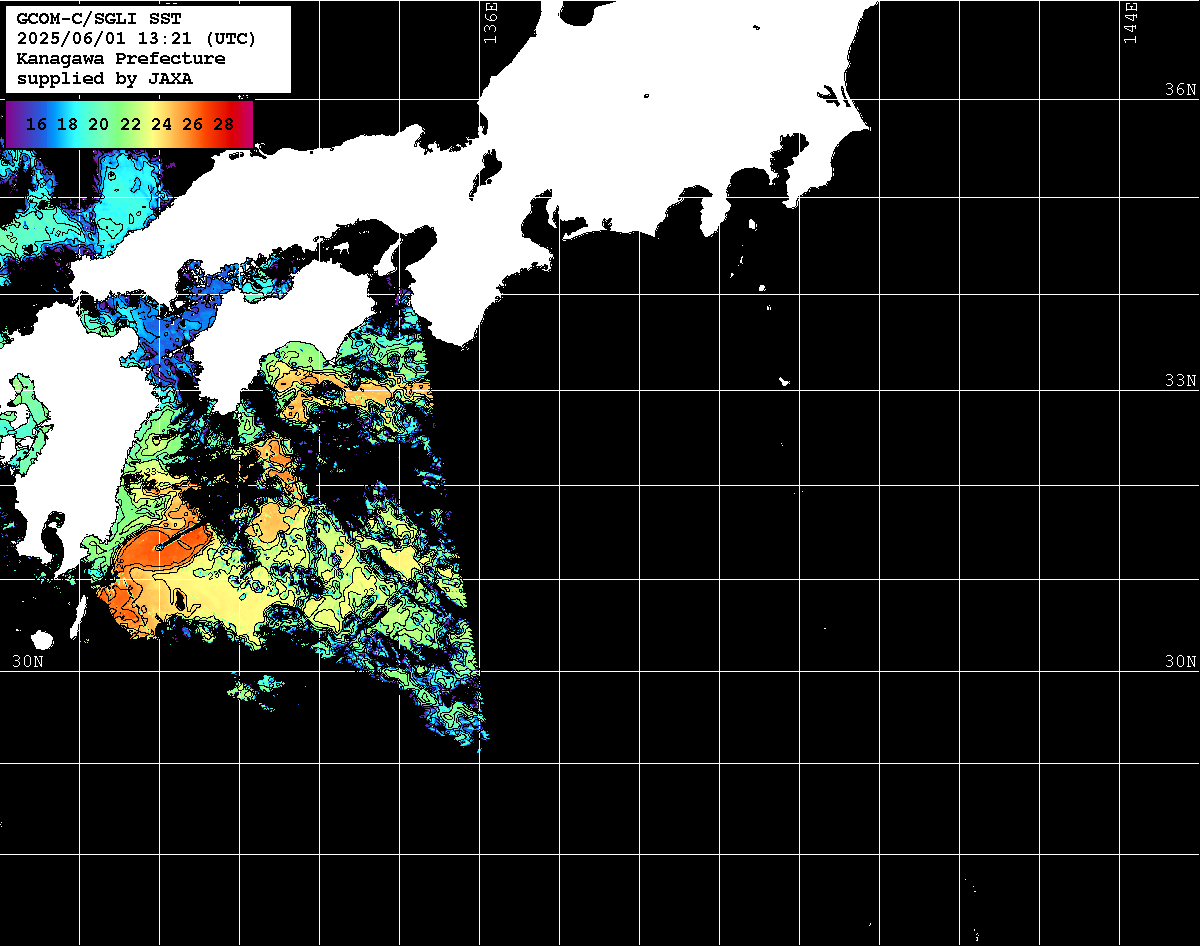
Task: Click the "supplied by JAXA" credit text
Action: [105, 78]
